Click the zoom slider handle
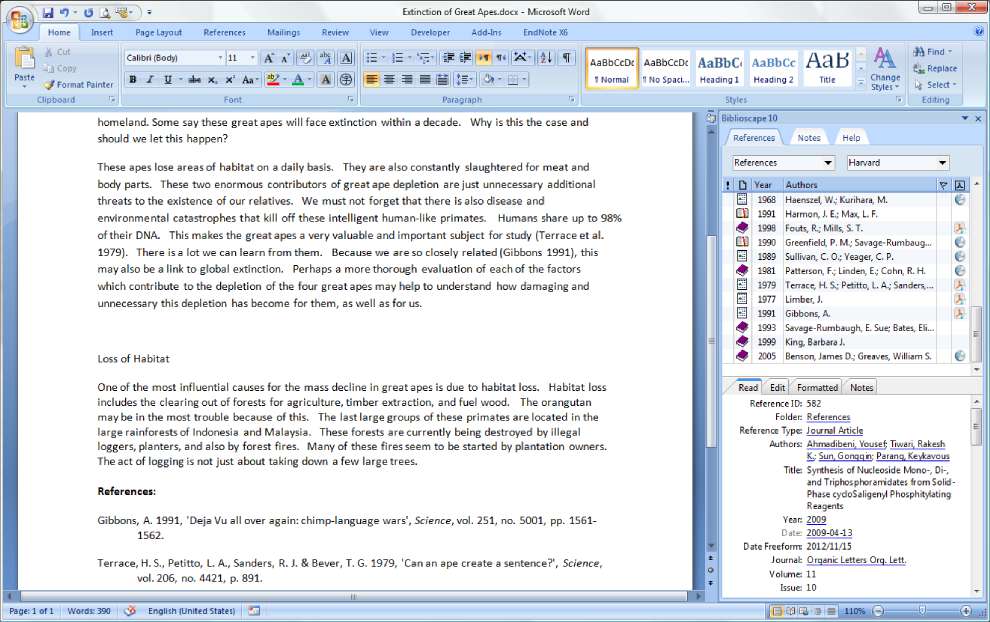This screenshot has height=622, width=990. click(x=922, y=611)
